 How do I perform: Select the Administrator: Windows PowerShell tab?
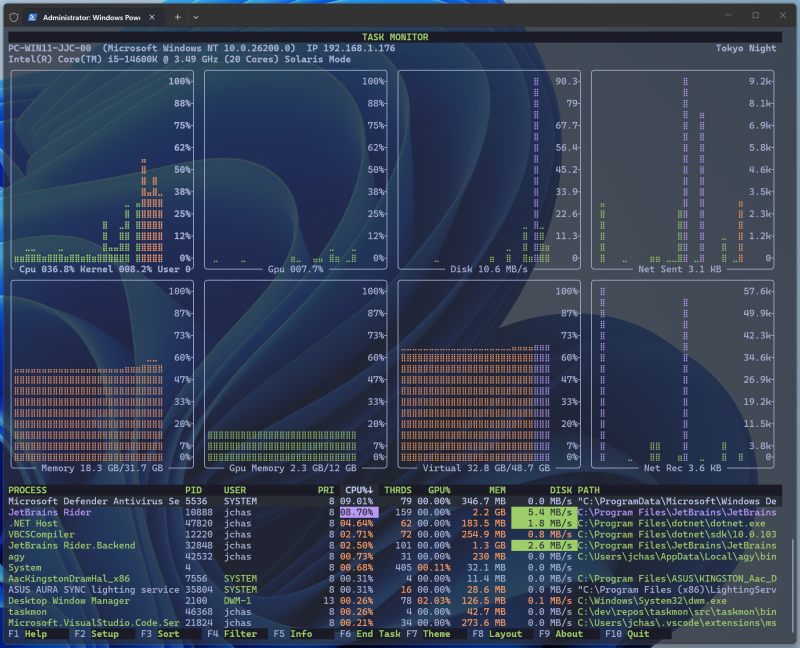[x=94, y=17]
